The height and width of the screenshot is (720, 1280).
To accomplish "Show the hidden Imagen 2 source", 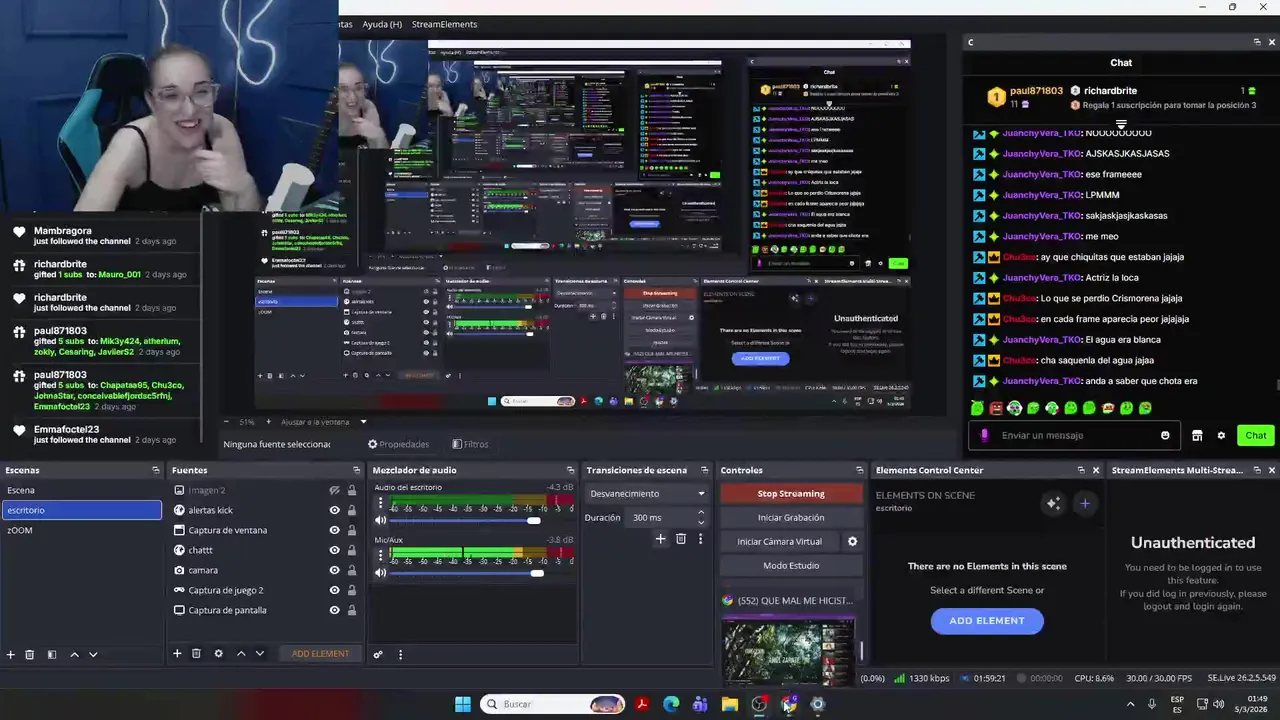I will (335, 490).
